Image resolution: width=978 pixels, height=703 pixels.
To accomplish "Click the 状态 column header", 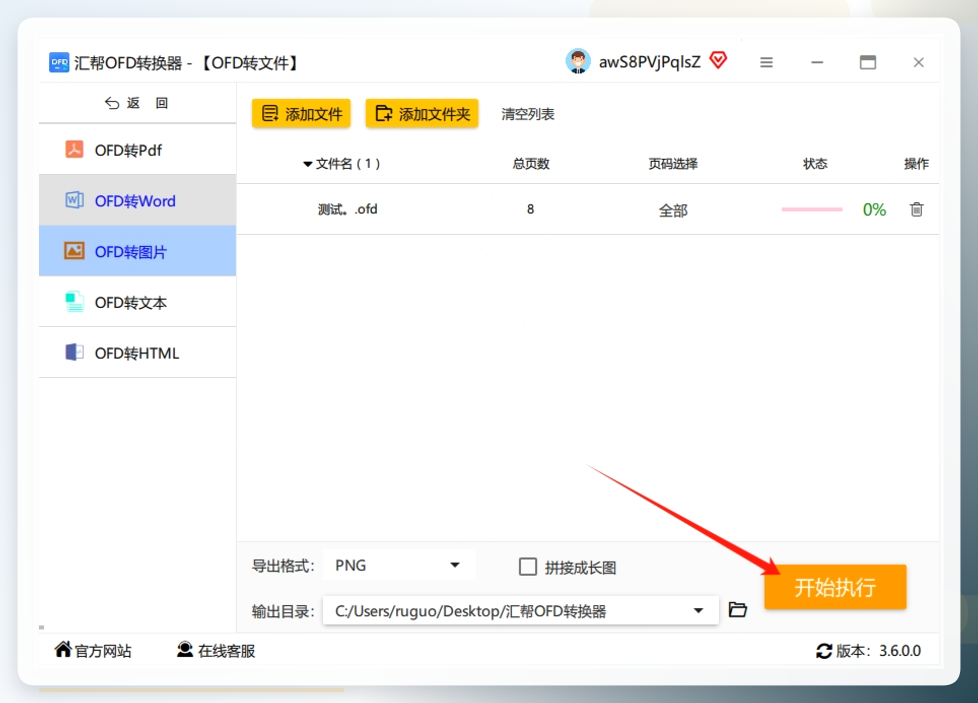I will [815, 164].
